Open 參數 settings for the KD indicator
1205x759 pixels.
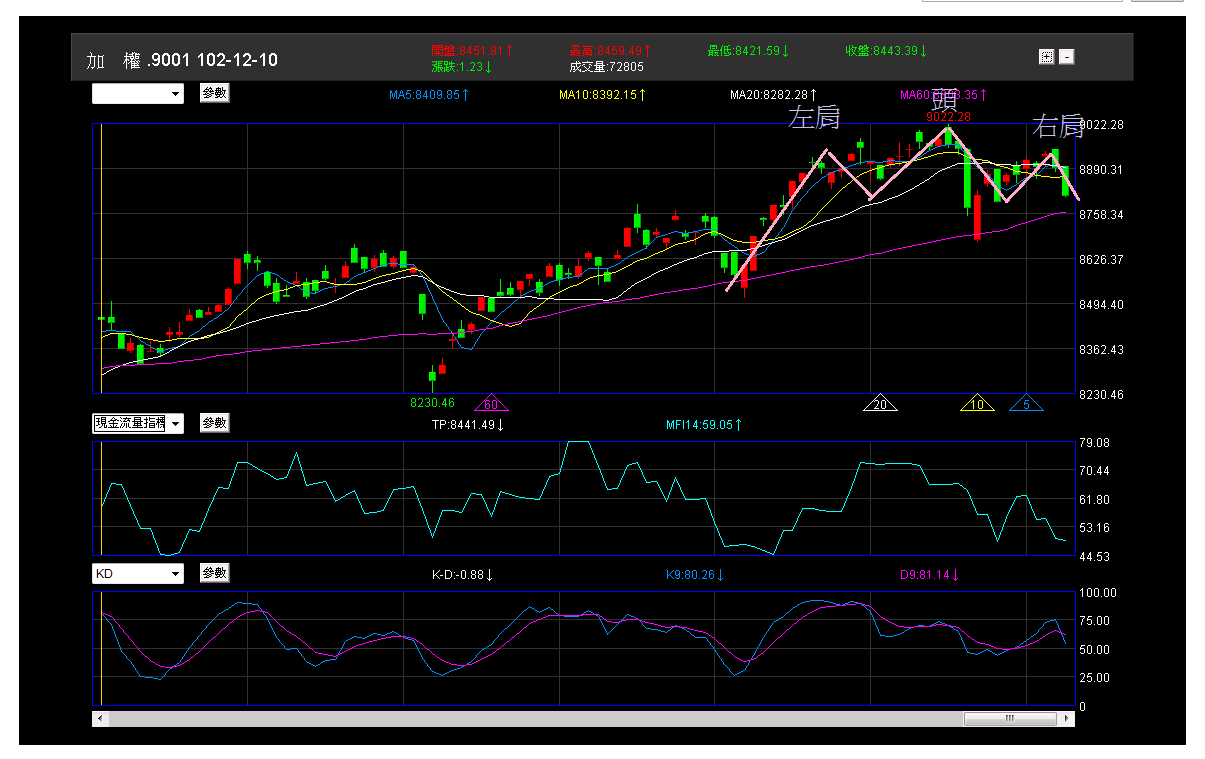214,573
